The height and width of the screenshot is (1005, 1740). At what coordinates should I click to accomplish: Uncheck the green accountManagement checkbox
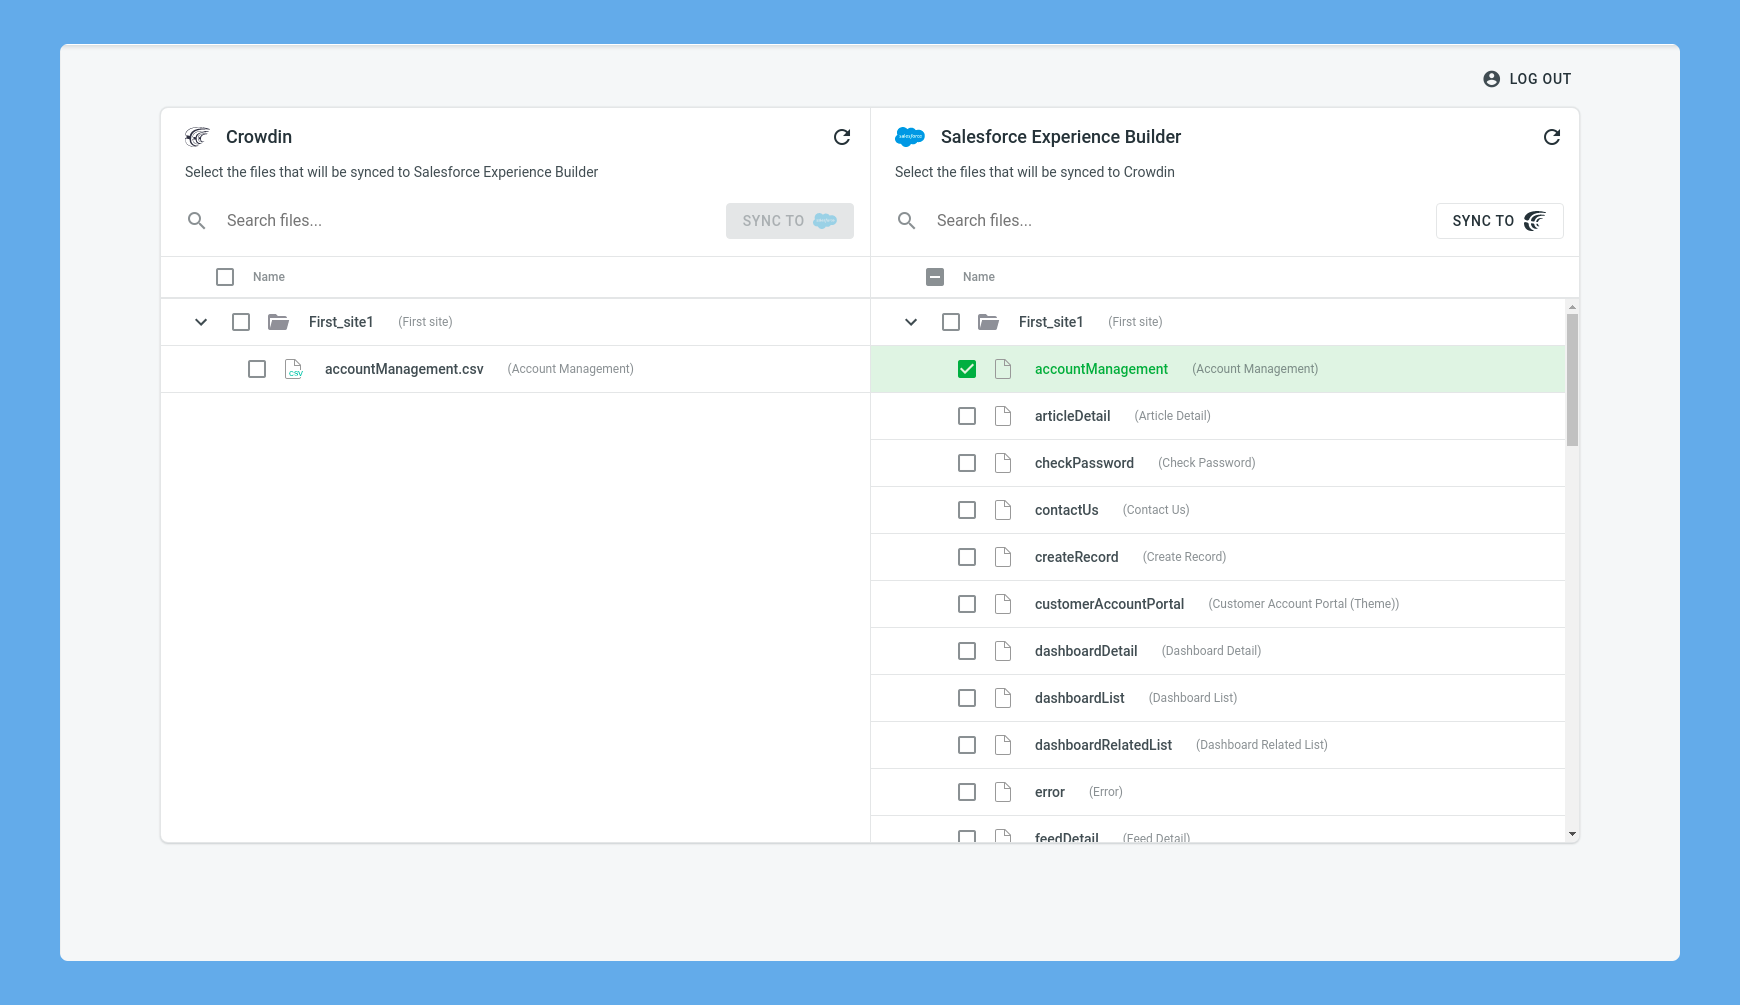coord(967,369)
